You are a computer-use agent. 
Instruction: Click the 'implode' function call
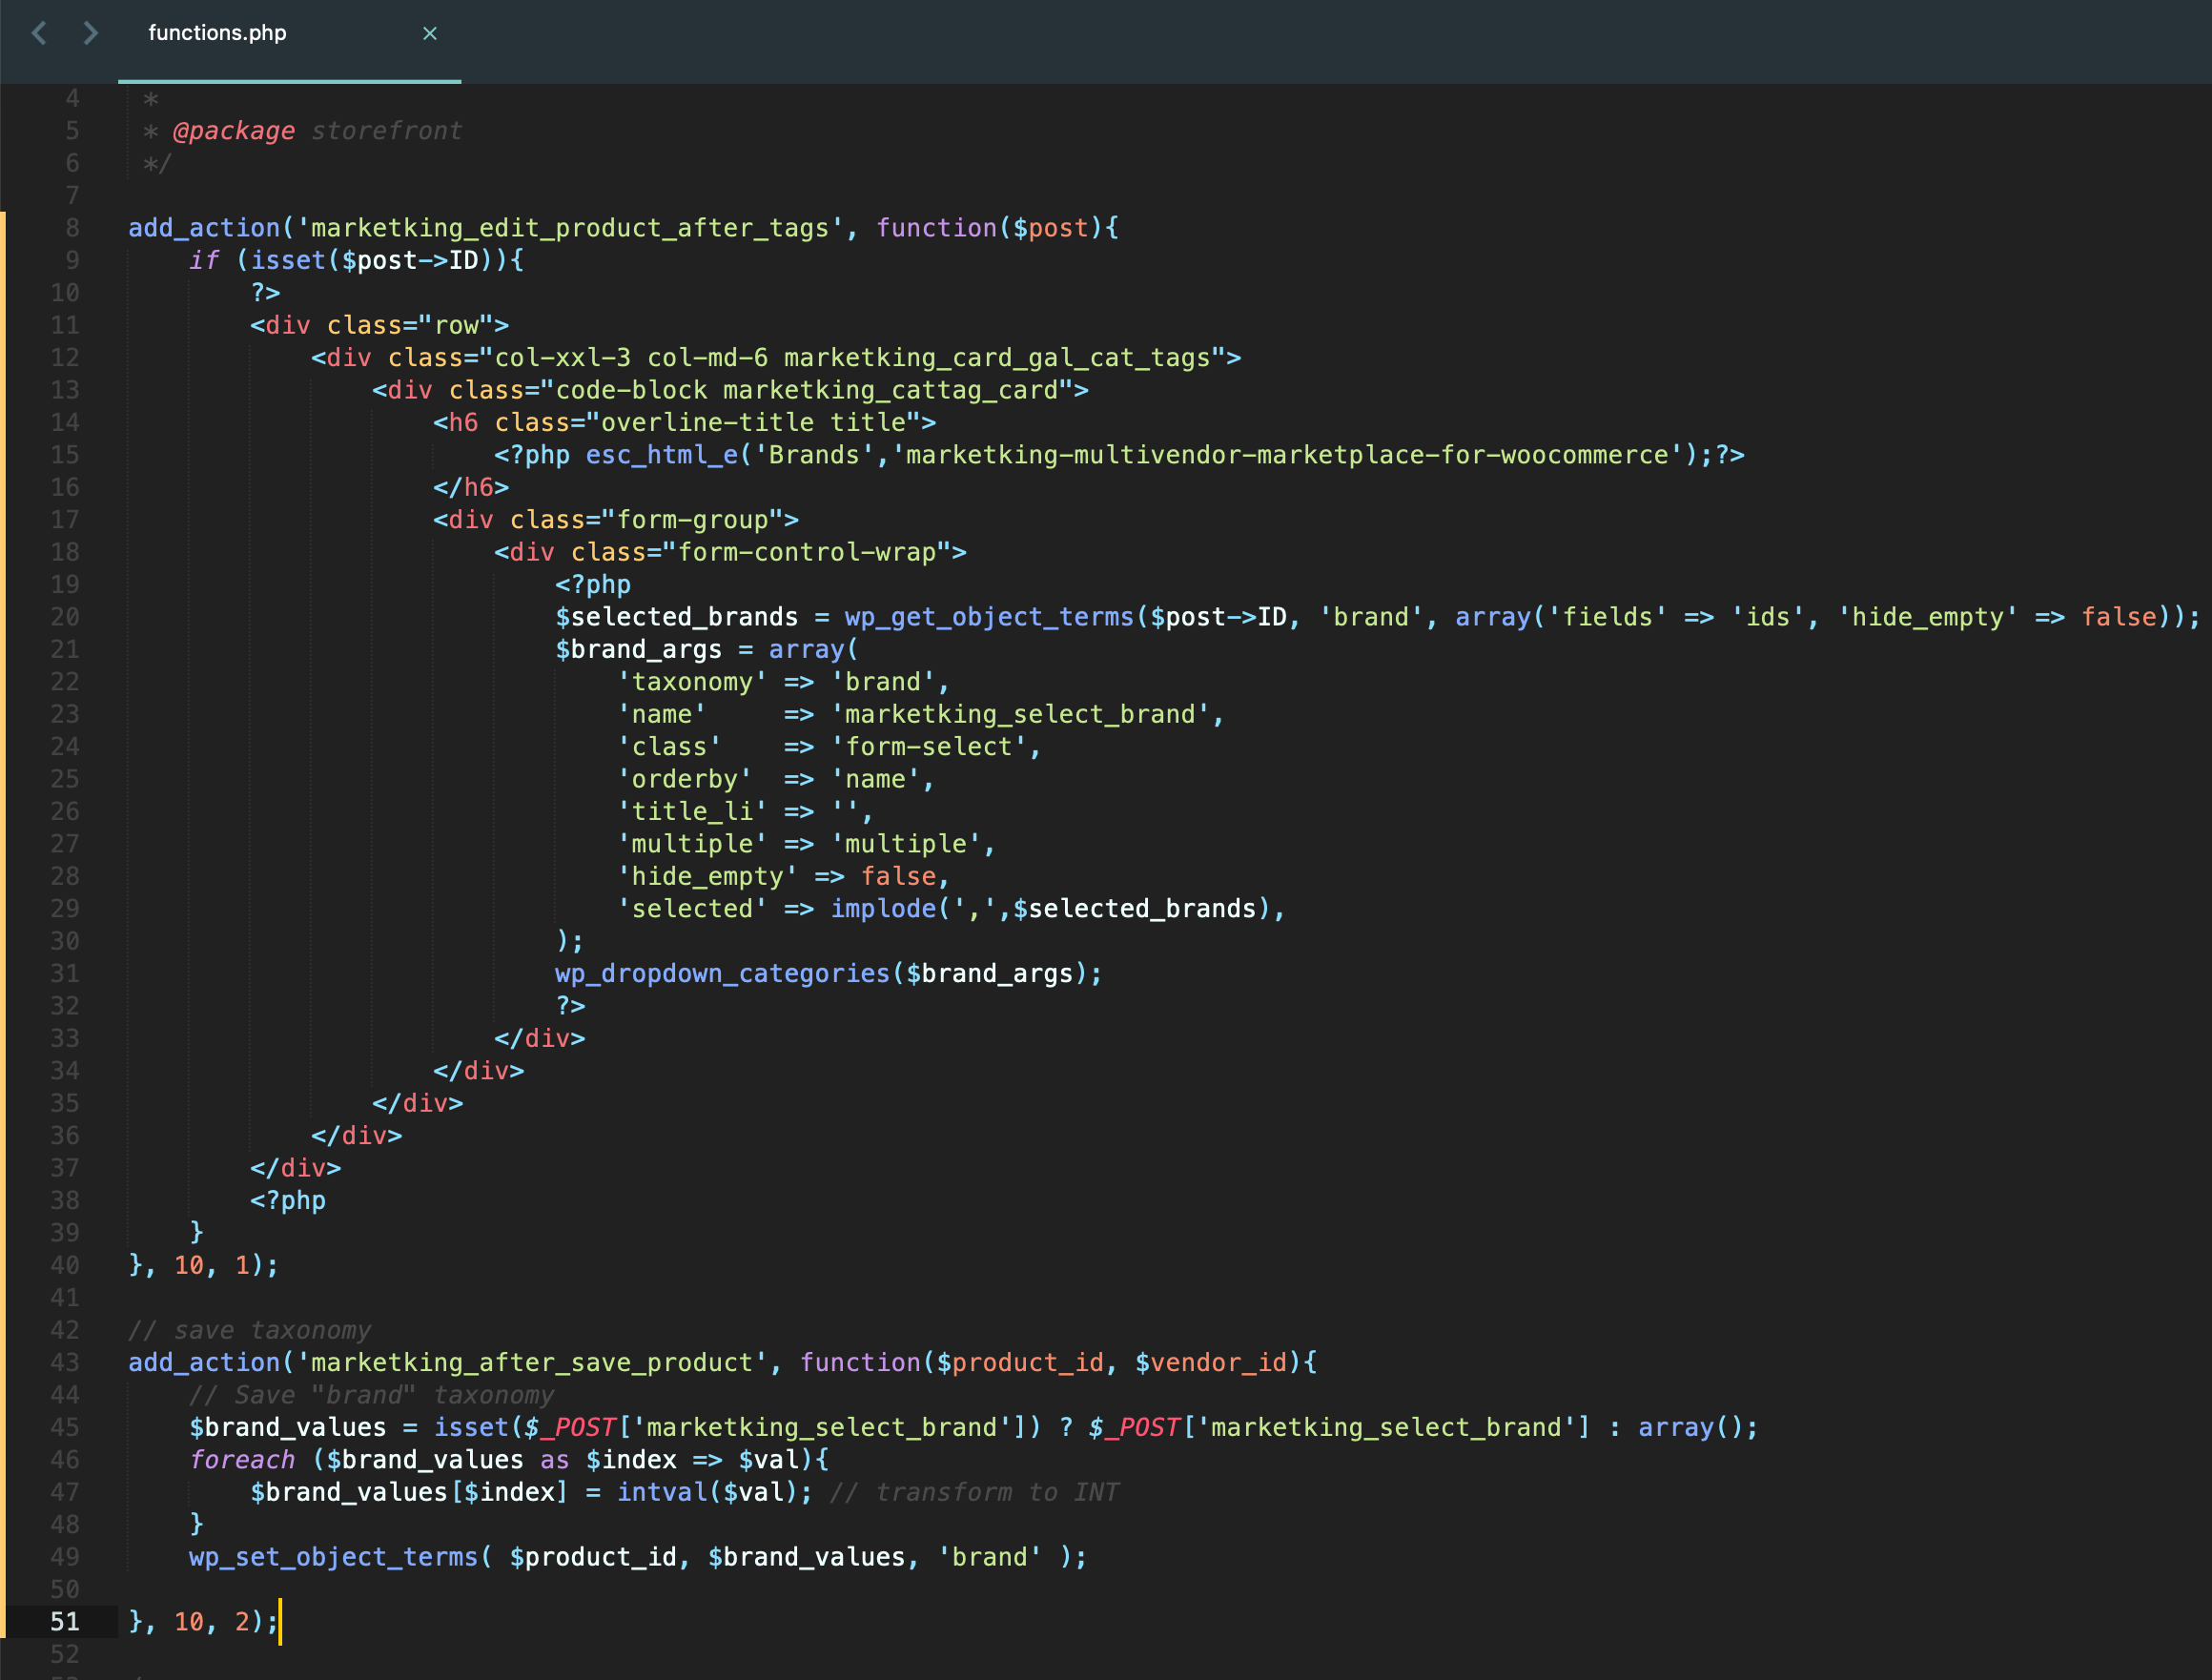tap(884, 908)
